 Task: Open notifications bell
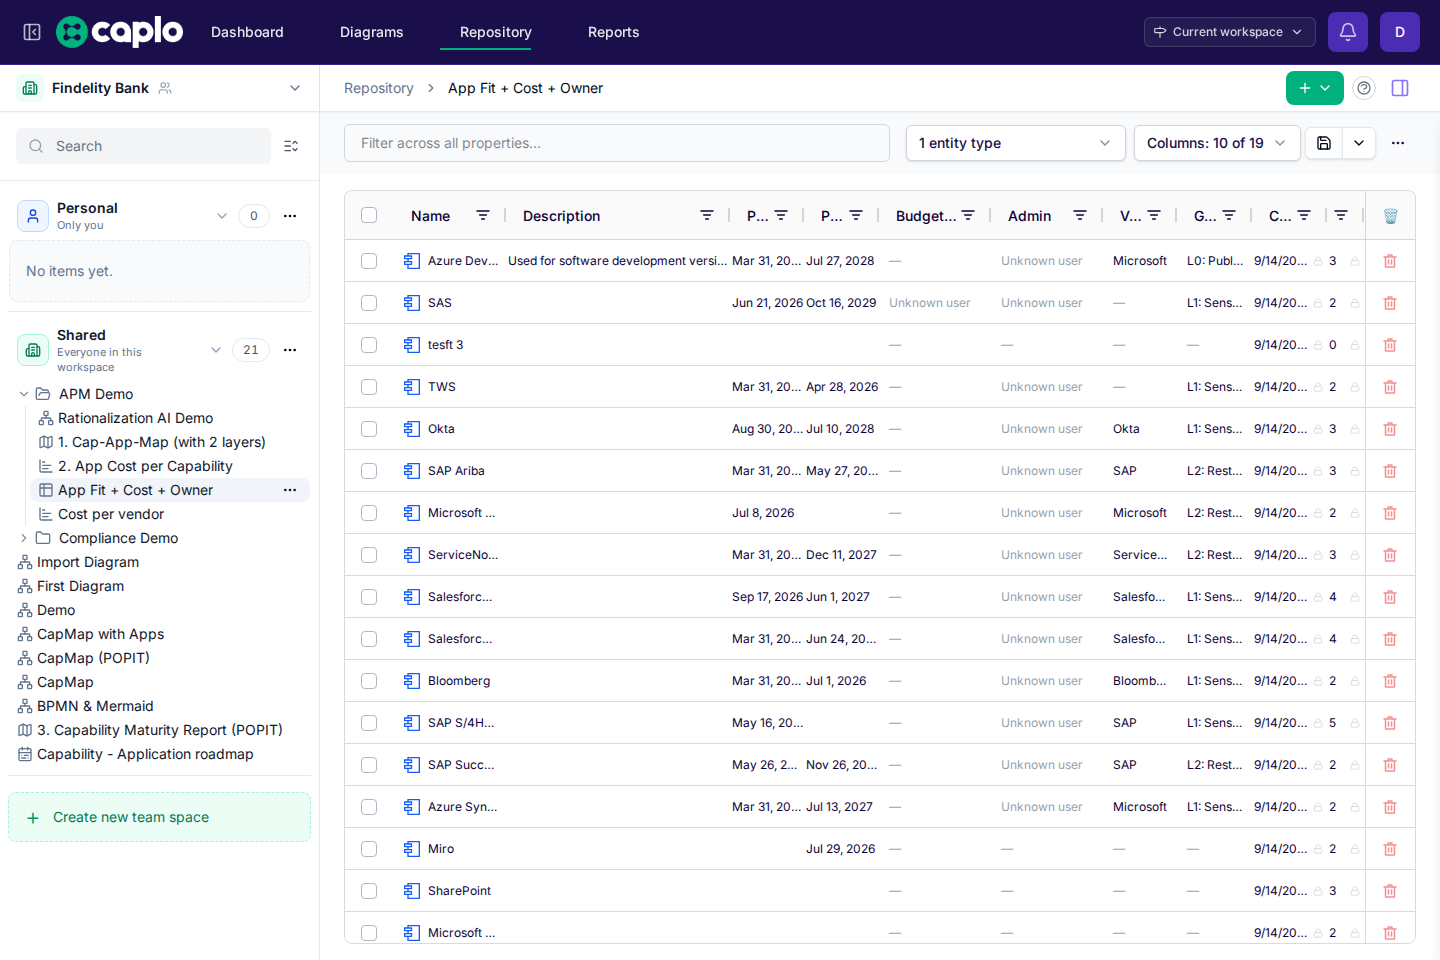pos(1348,32)
